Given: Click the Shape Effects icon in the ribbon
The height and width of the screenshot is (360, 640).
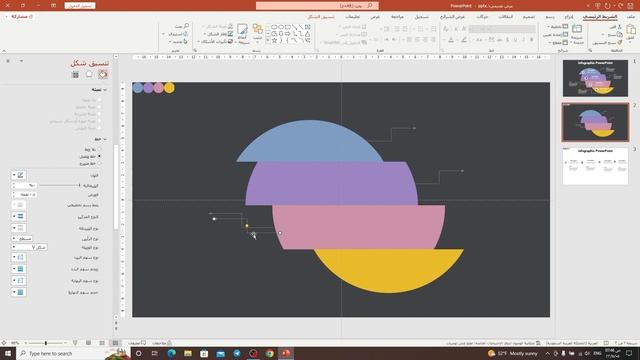Looking at the screenshot, I should 231,42.
